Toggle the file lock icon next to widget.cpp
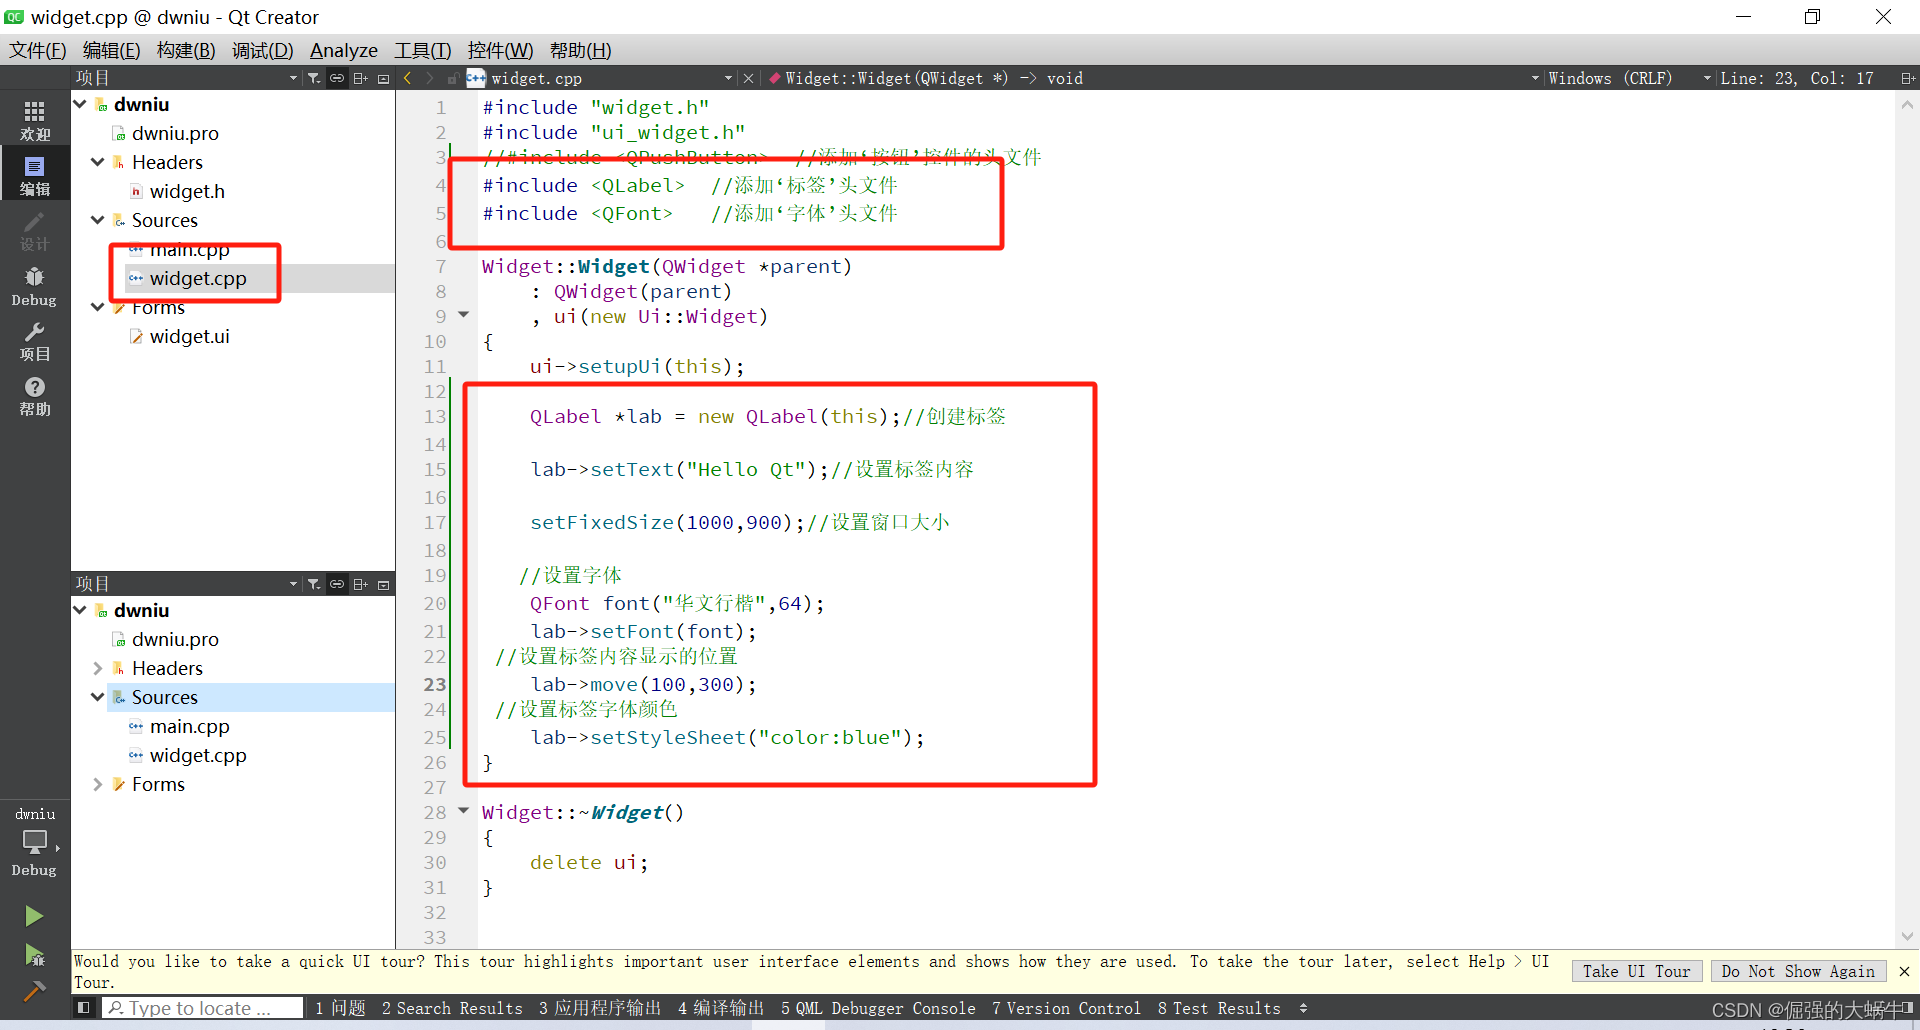The image size is (1920, 1030). tap(452, 78)
